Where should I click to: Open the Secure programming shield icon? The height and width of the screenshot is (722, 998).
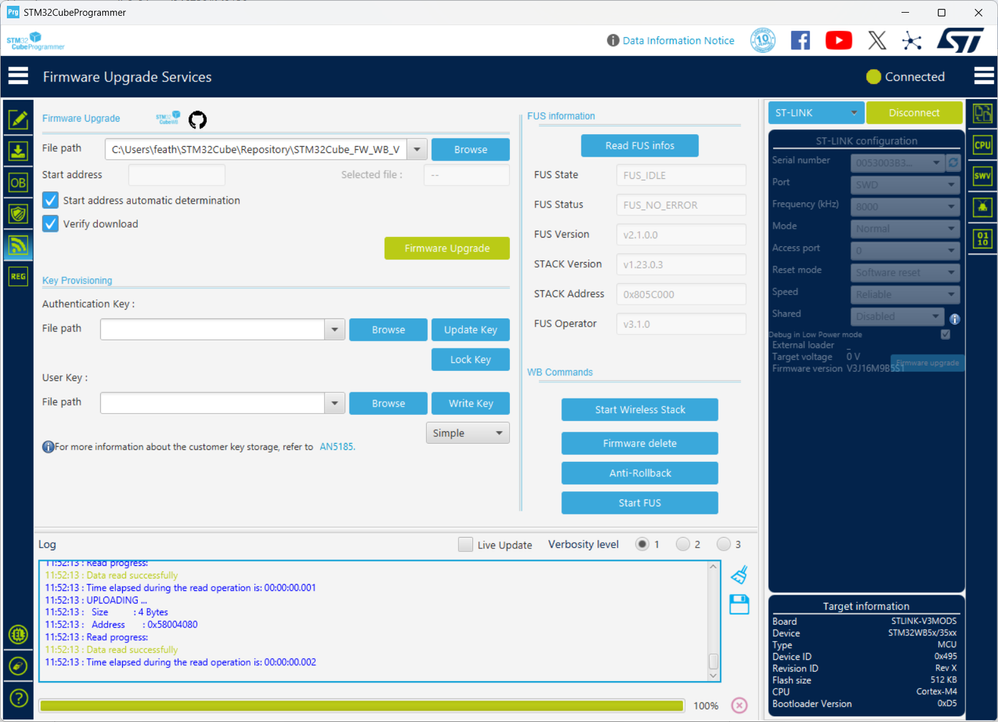(x=18, y=214)
